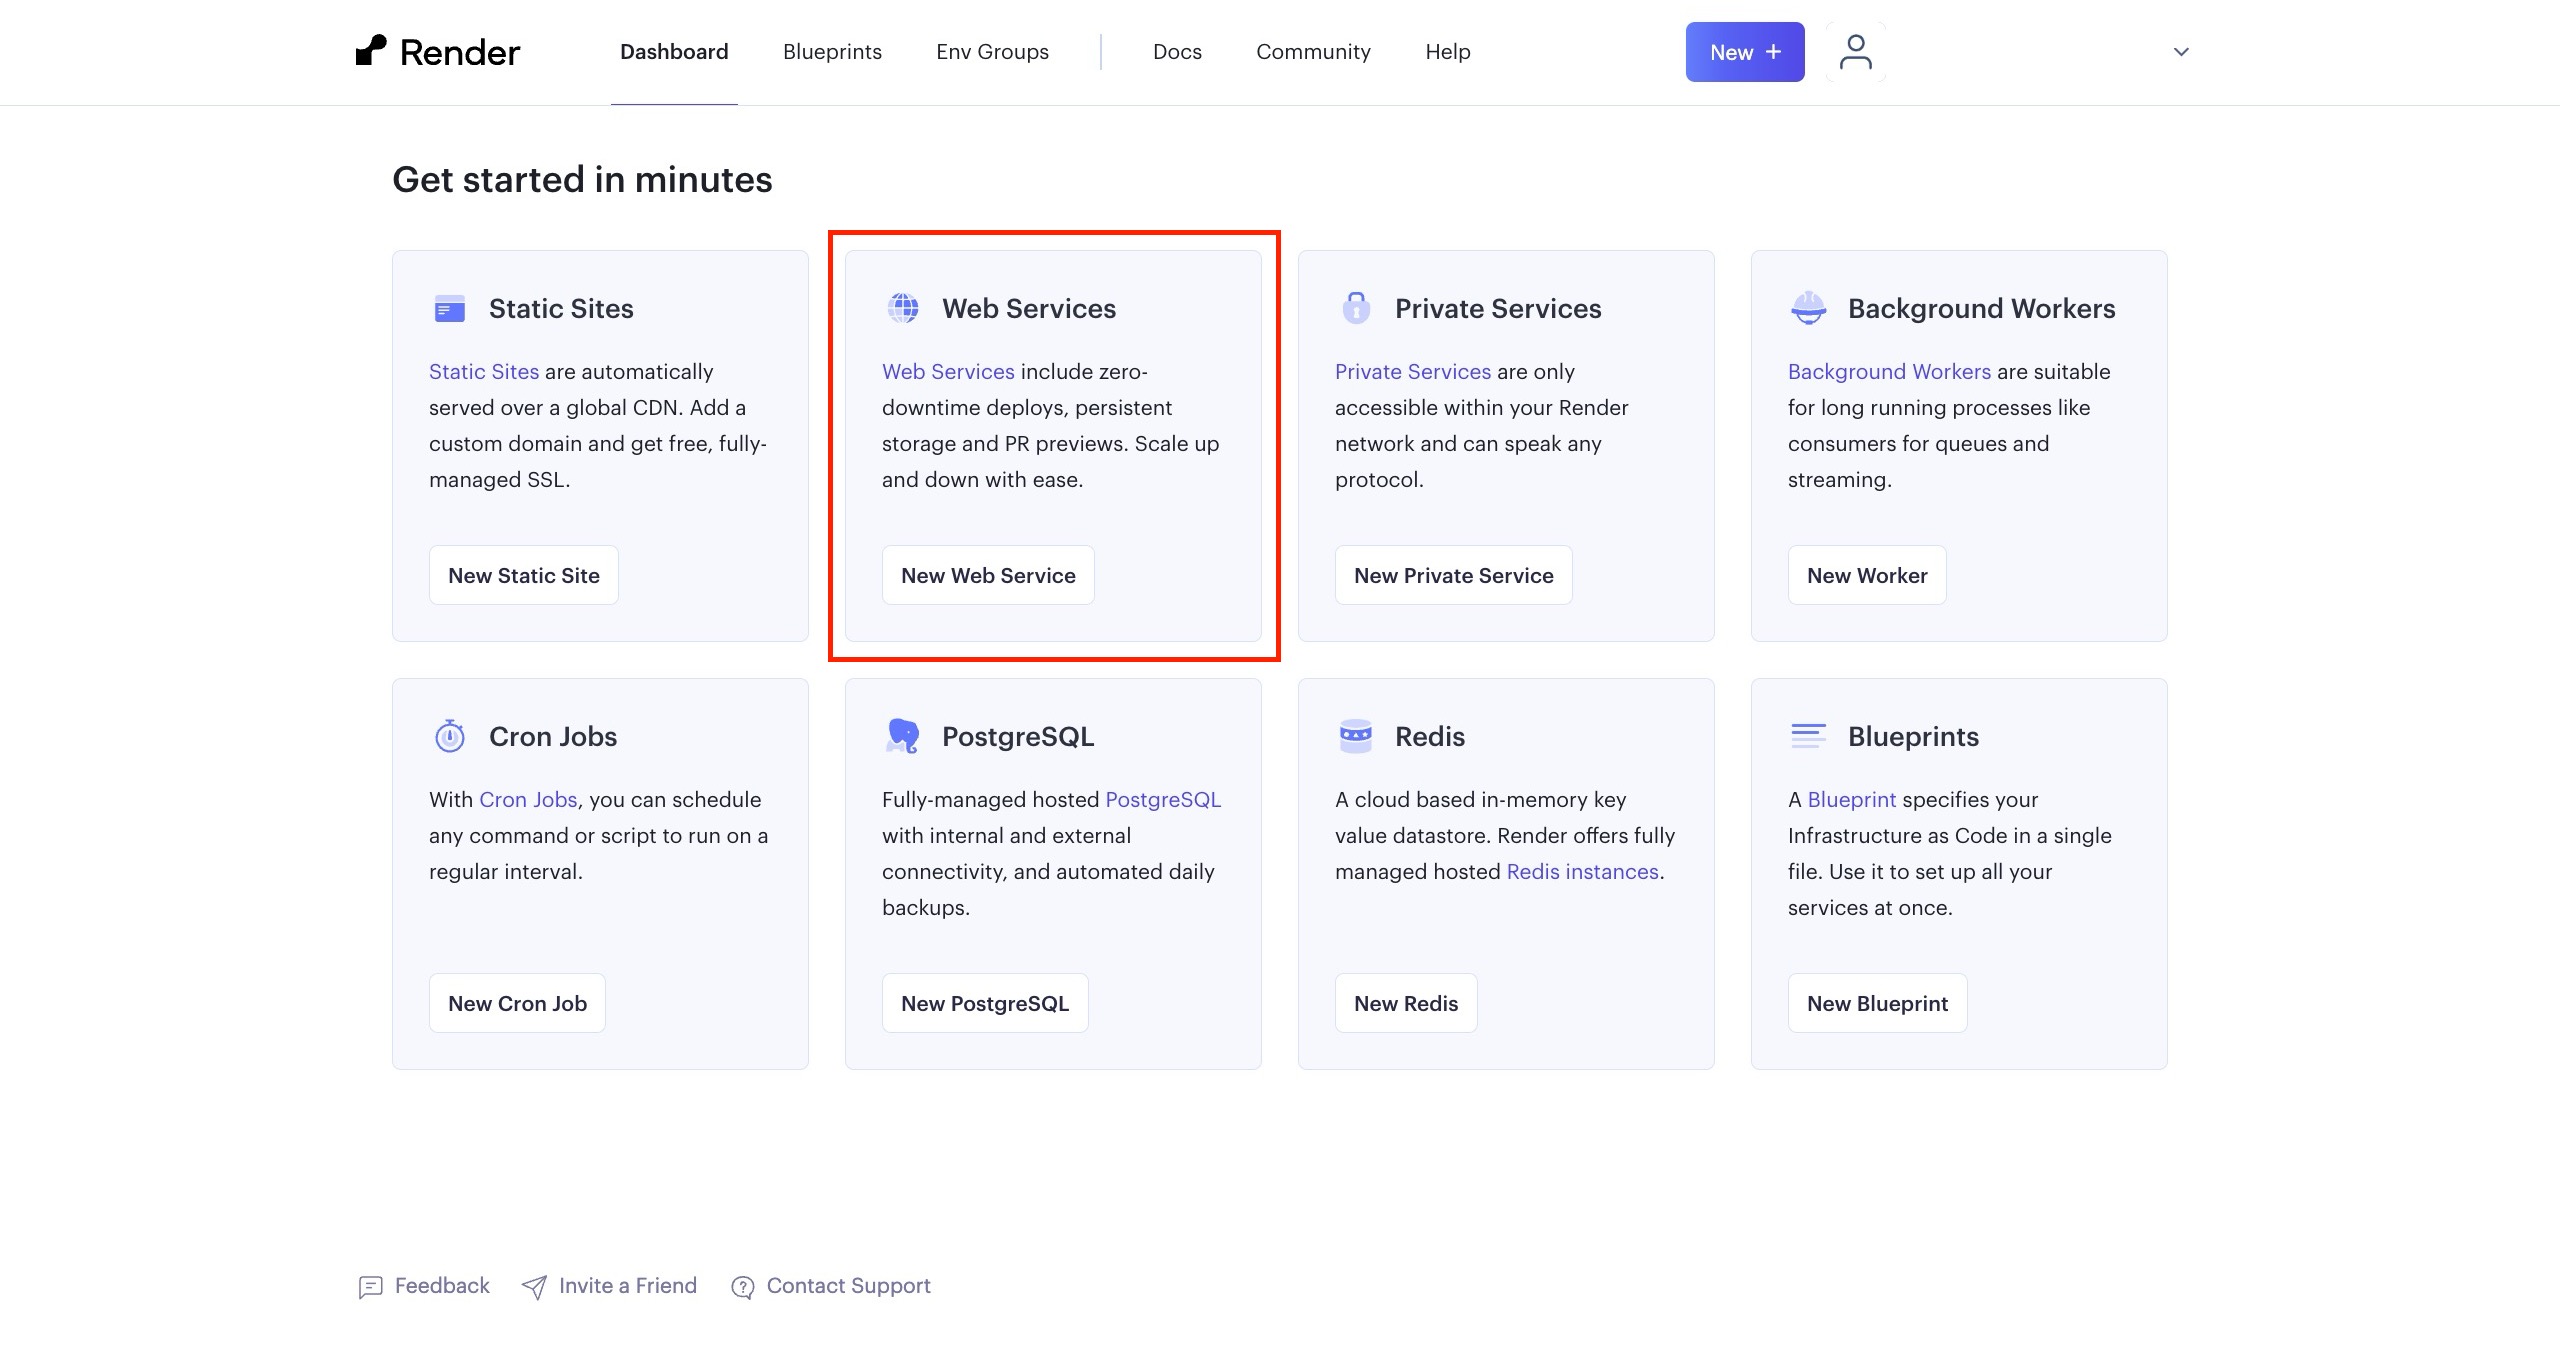Click the Web Services globe icon
2560x1351 pixels.
coord(903,308)
